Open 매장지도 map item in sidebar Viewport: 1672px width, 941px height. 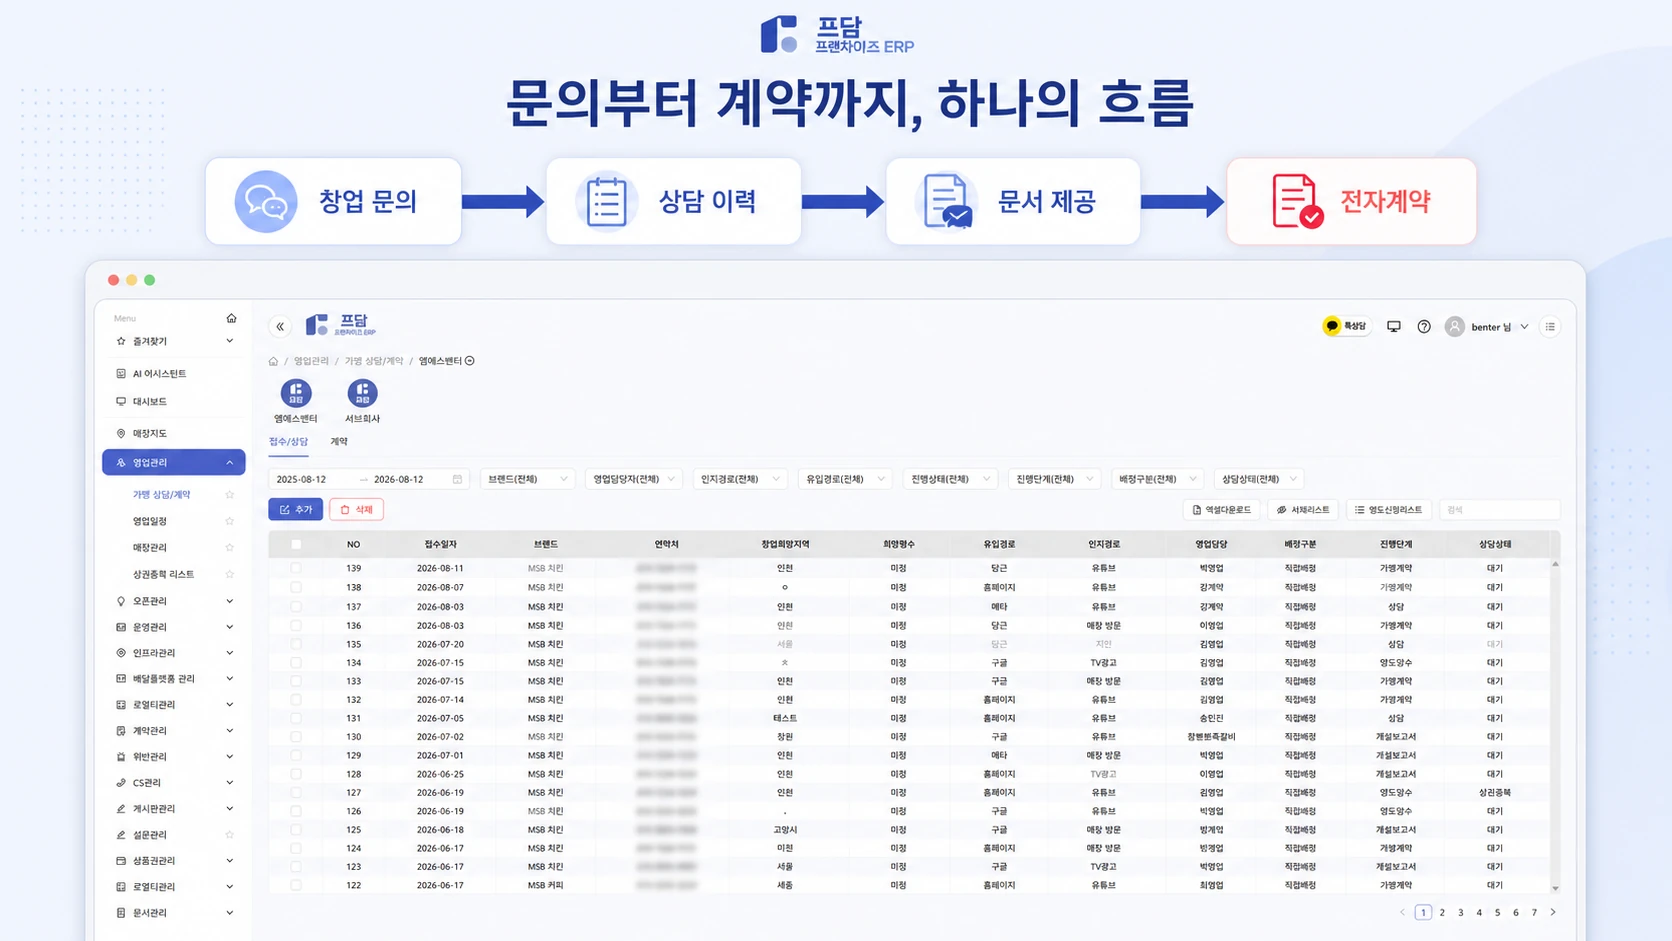coord(150,433)
